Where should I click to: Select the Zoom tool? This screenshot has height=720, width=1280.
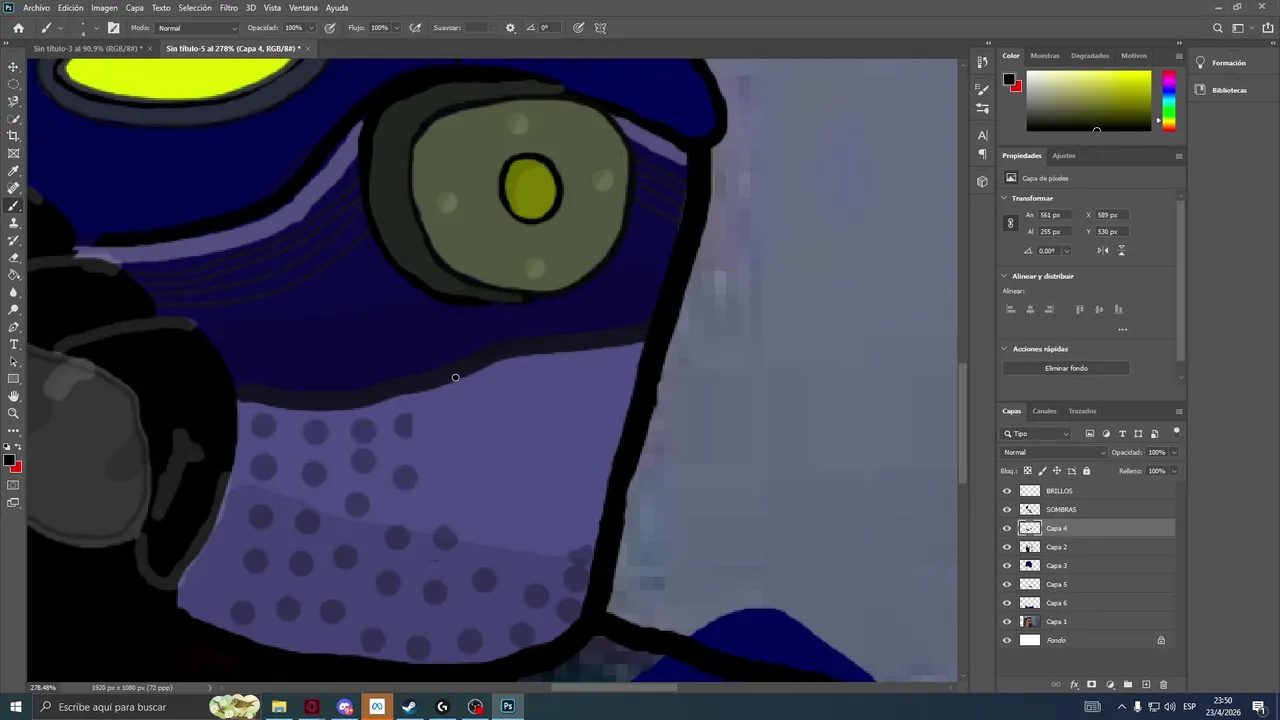pos(13,413)
